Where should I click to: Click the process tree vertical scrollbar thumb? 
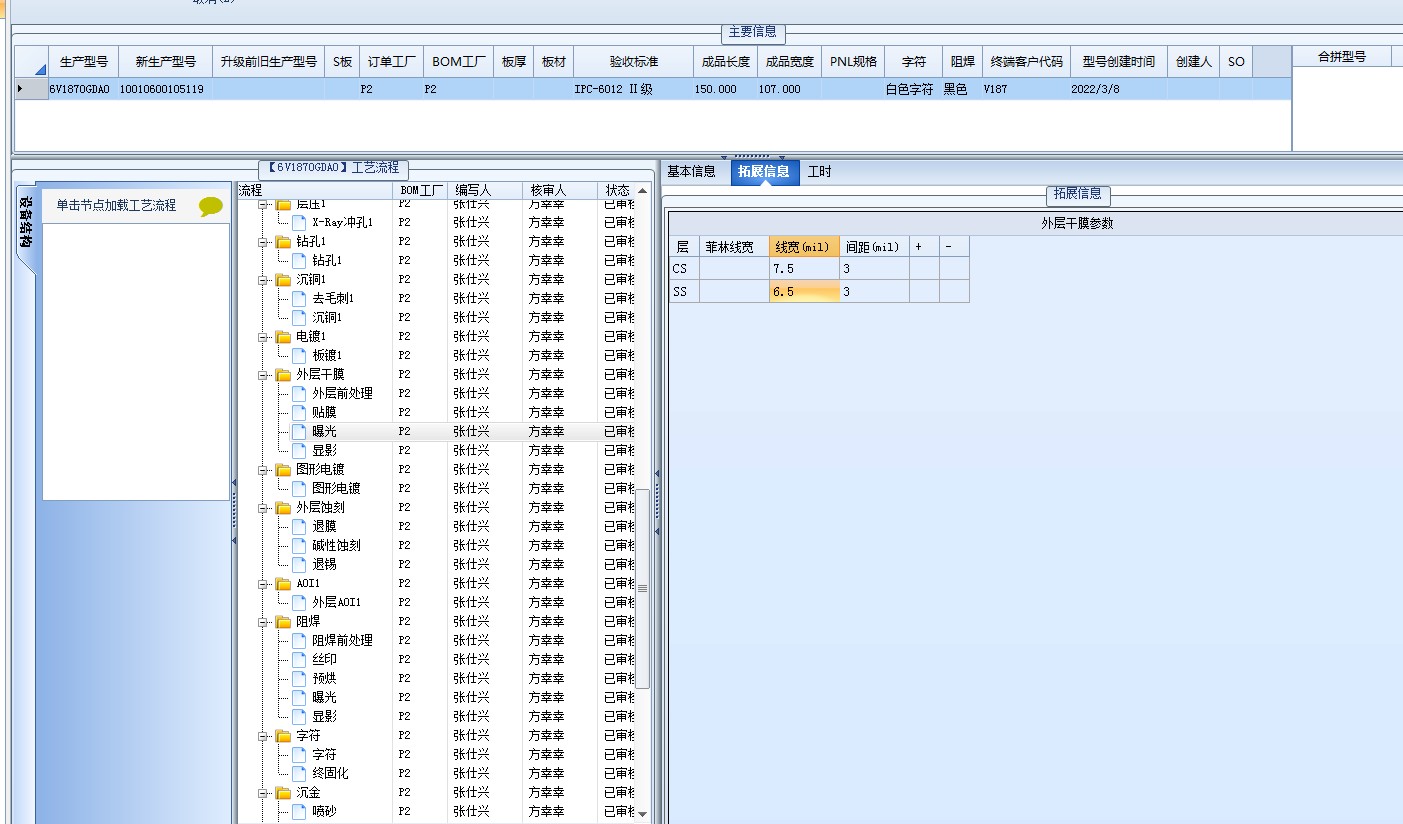[x=642, y=588]
